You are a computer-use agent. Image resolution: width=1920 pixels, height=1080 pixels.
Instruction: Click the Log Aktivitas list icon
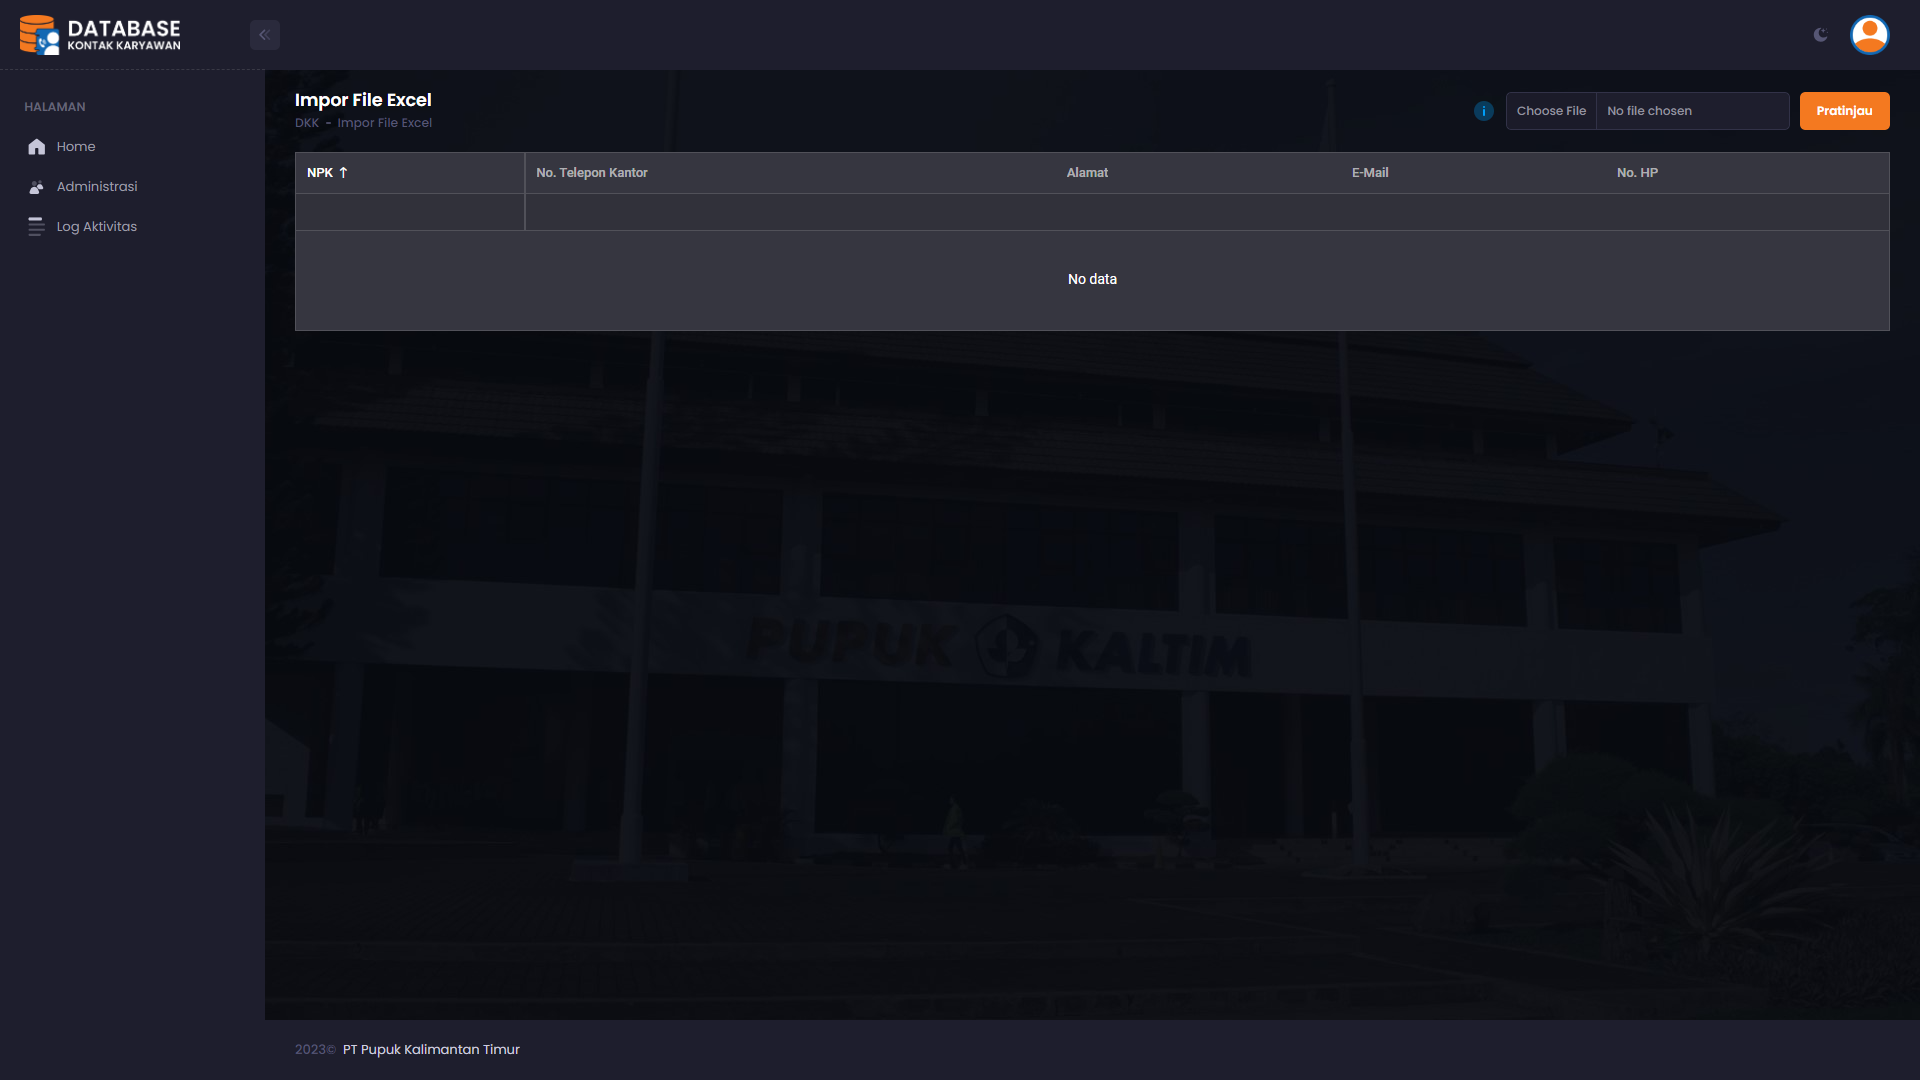pyautogui.click(x=37, y=227)
